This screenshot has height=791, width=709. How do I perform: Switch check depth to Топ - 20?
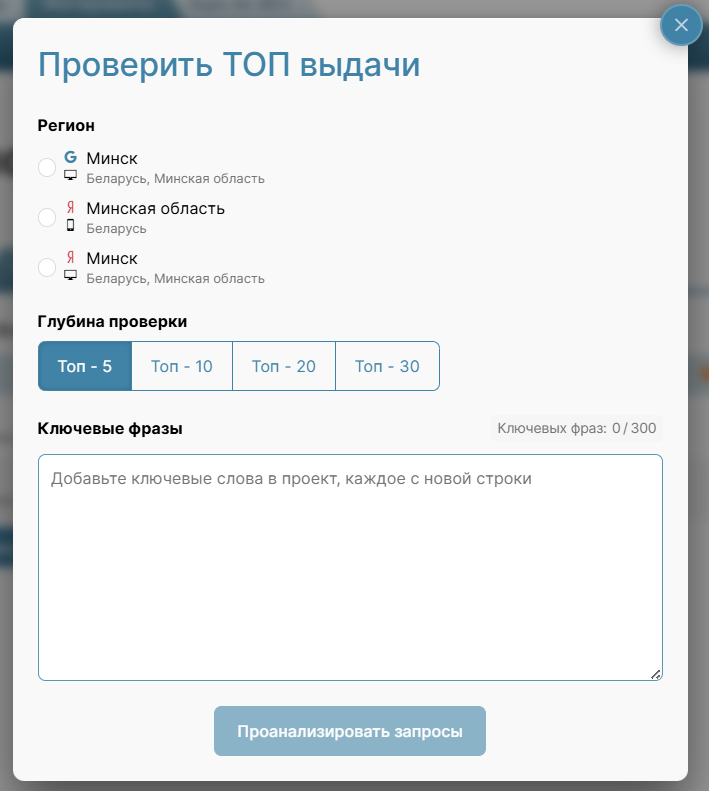tap(284, 366)
